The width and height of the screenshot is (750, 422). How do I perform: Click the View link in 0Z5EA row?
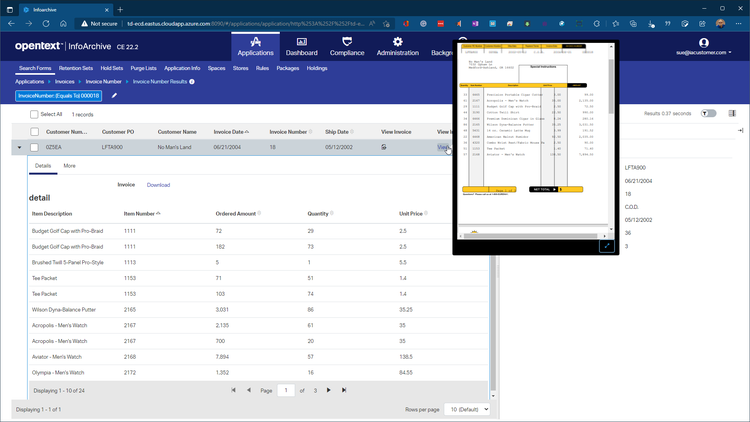443,147
